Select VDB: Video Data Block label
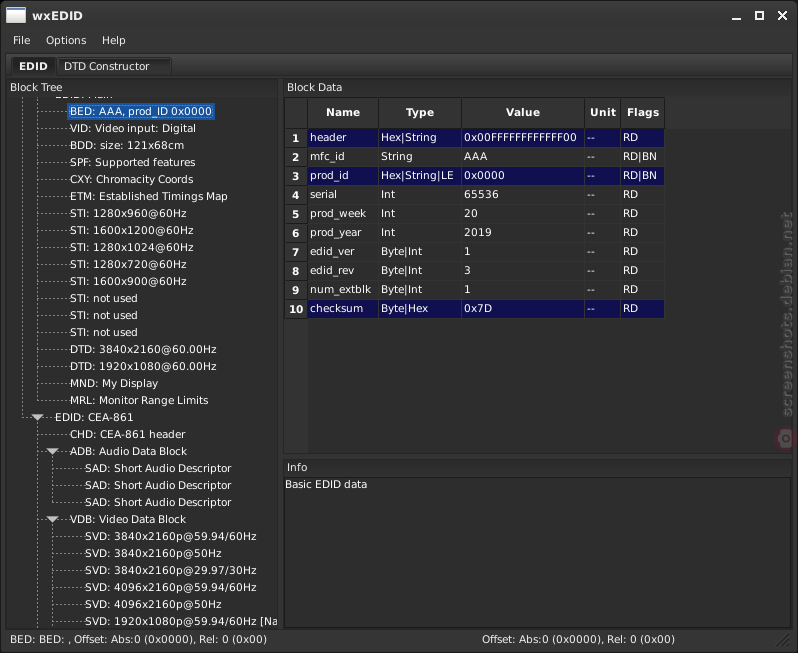 128,519
